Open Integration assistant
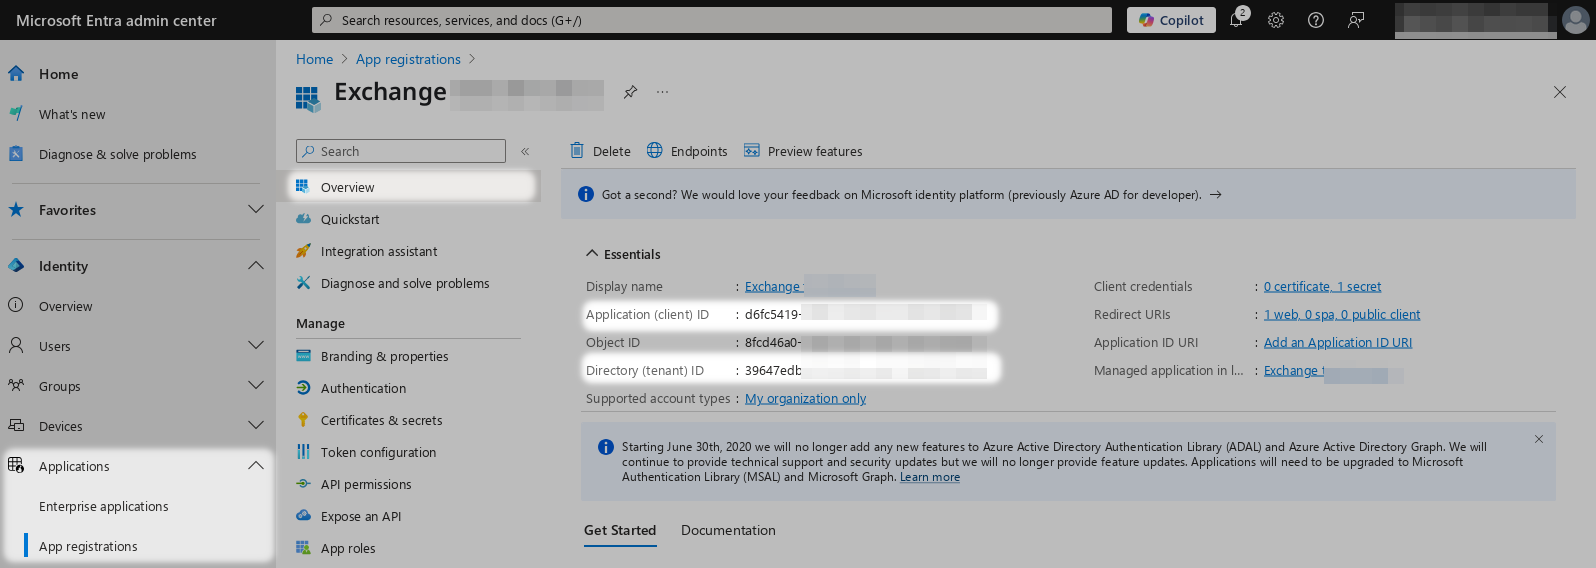This screenshot has height=568, width=1596. pyautogui.click(x=379, y=251)
